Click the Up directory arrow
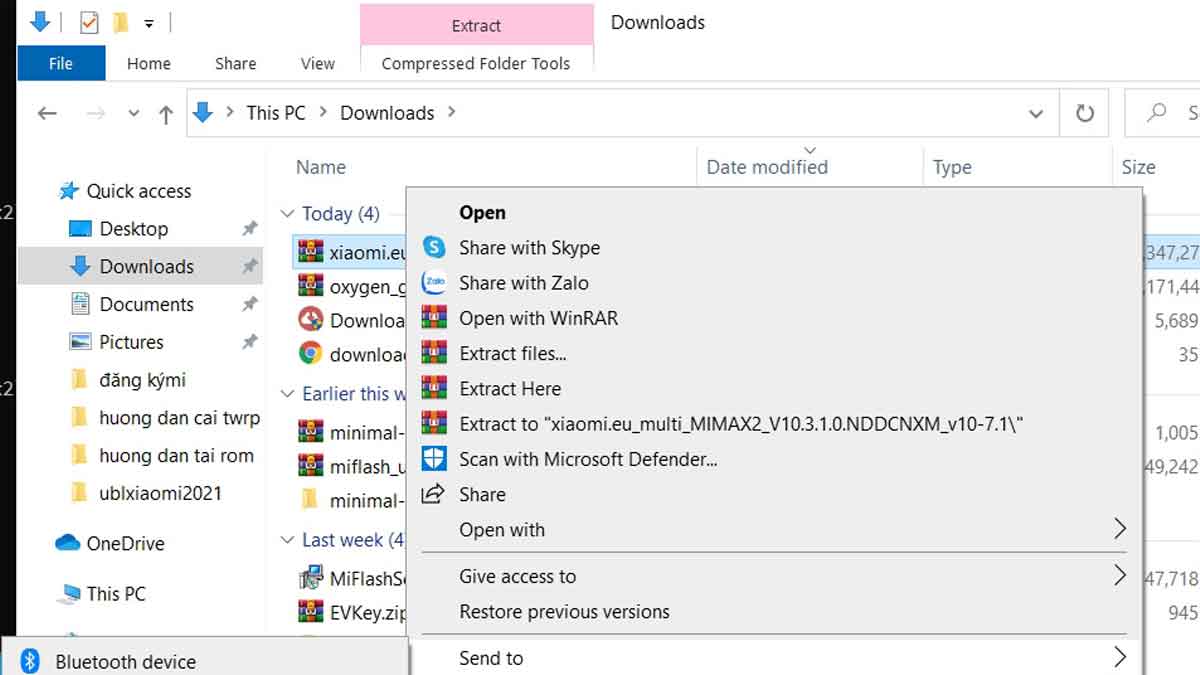This screenshot has width=1200, height=675. tap(166, 114)
